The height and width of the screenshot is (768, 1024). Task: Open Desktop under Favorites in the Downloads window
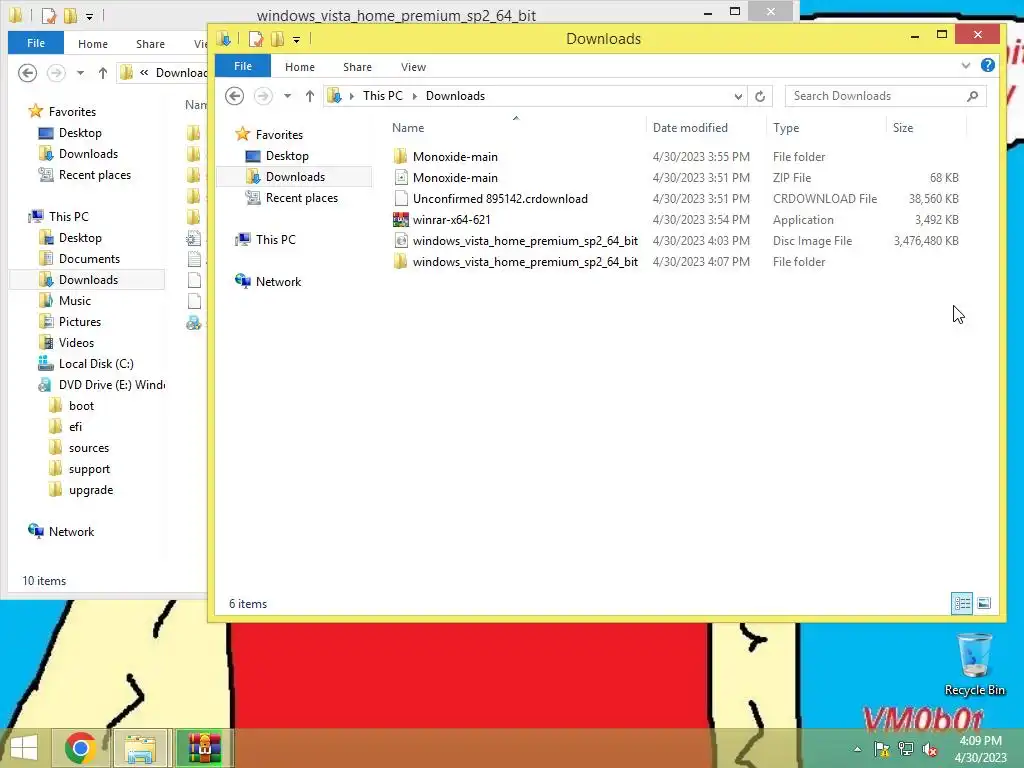287,155
